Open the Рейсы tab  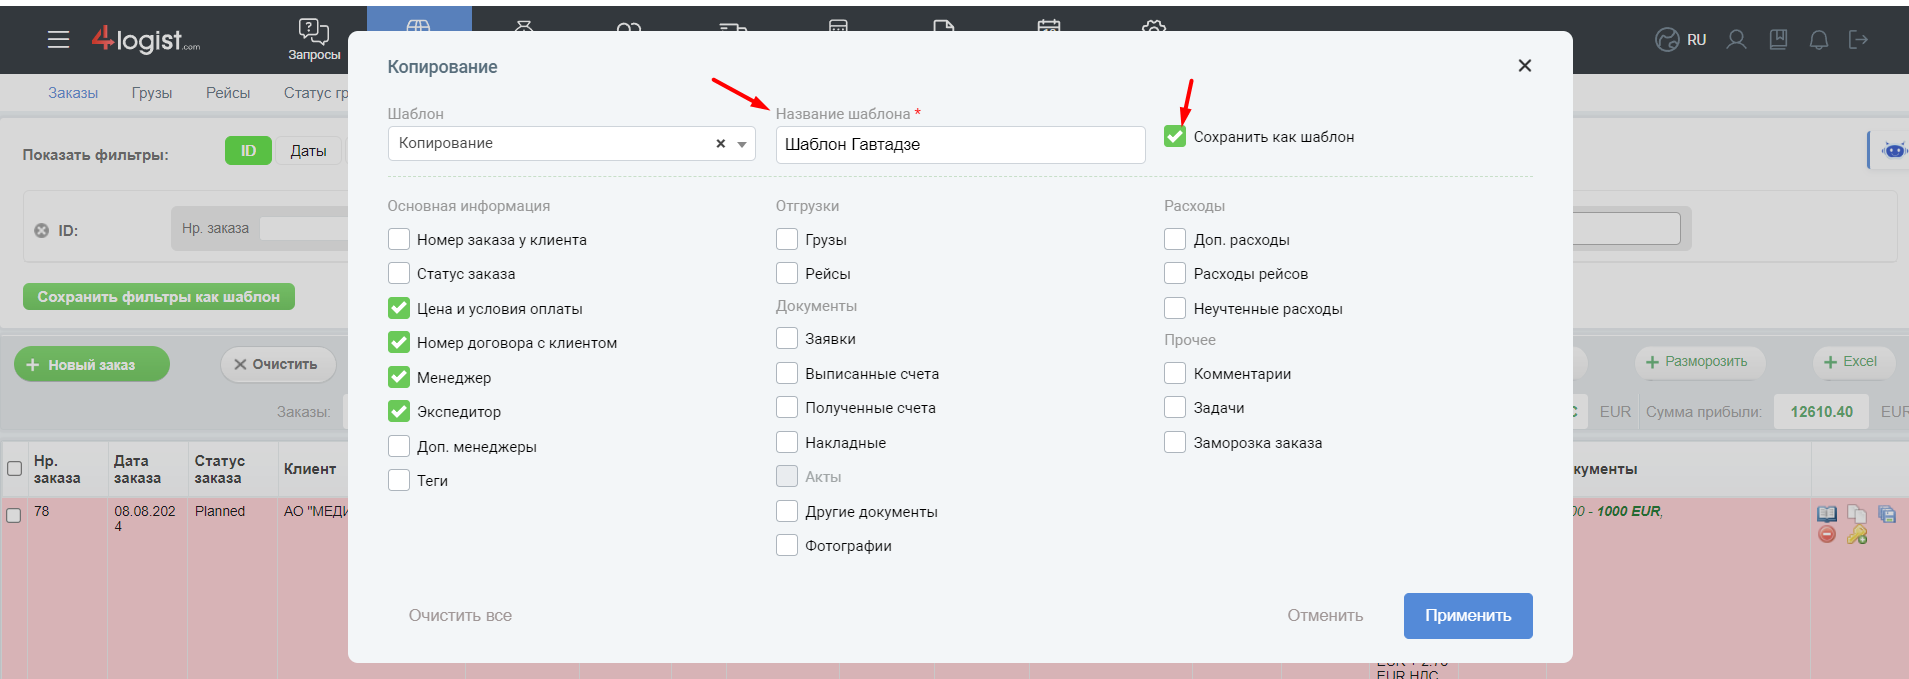[228, 93]
